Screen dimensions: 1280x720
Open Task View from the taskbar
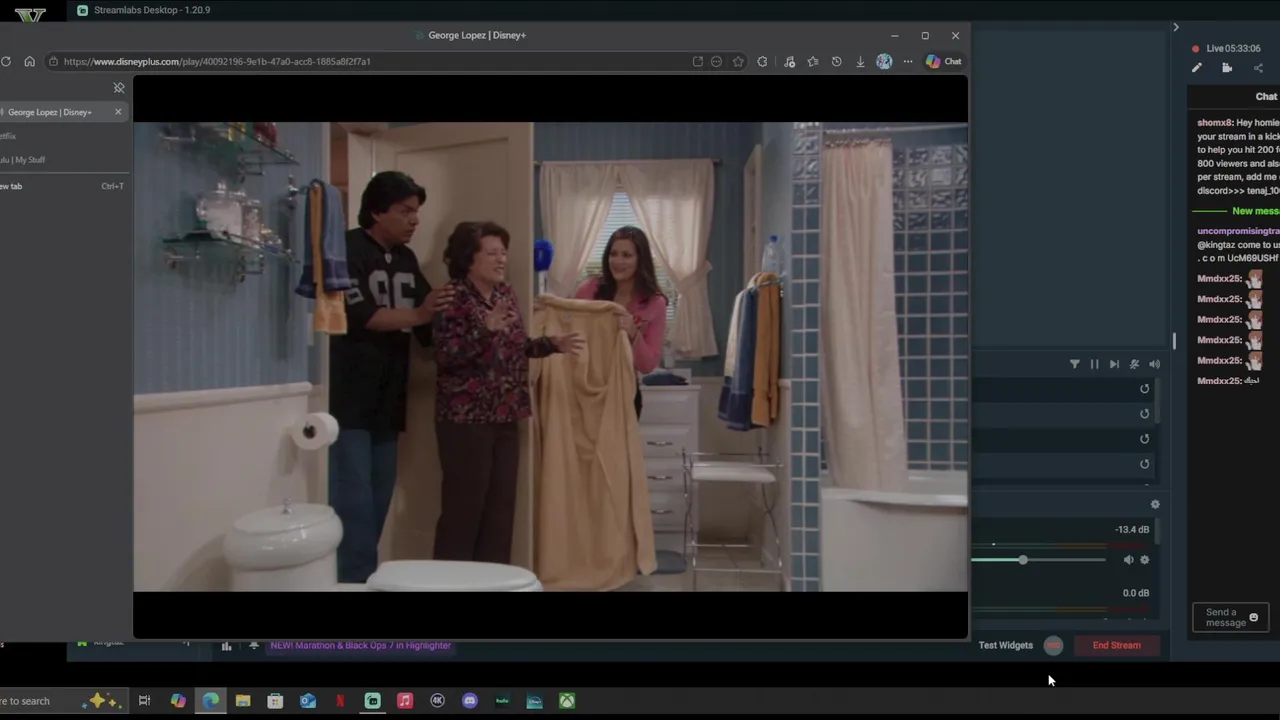coord(144,701)
